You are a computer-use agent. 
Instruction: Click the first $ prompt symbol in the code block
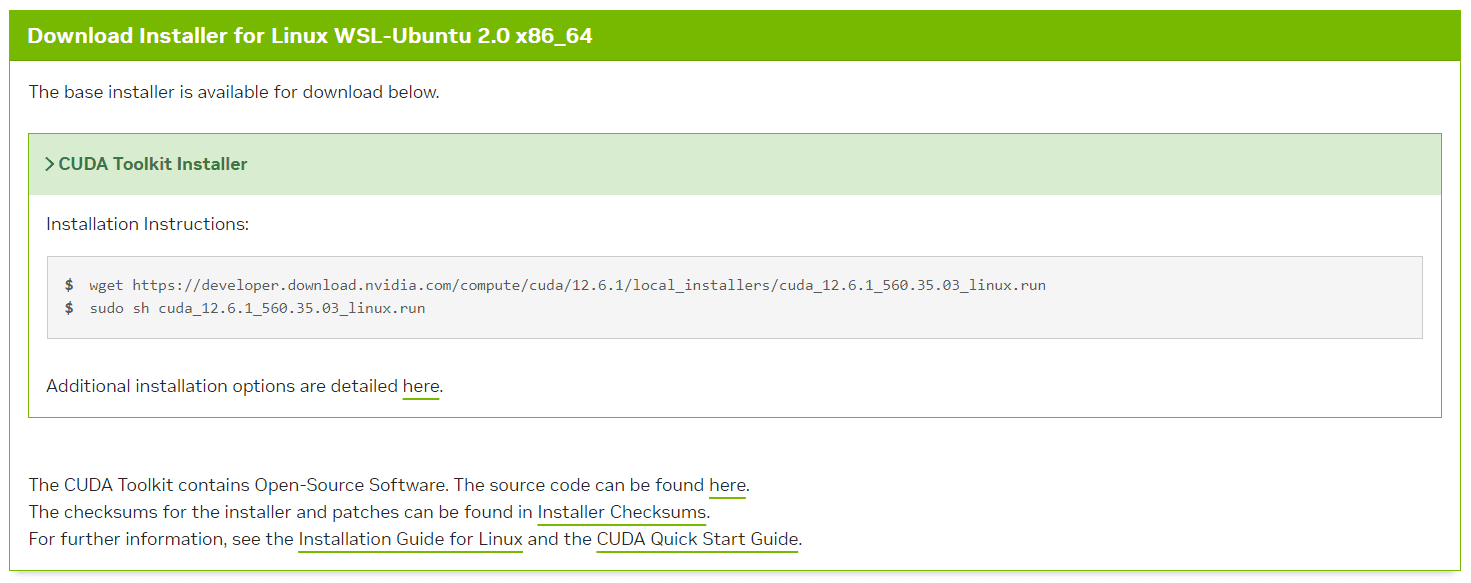[x=69, y=285]
